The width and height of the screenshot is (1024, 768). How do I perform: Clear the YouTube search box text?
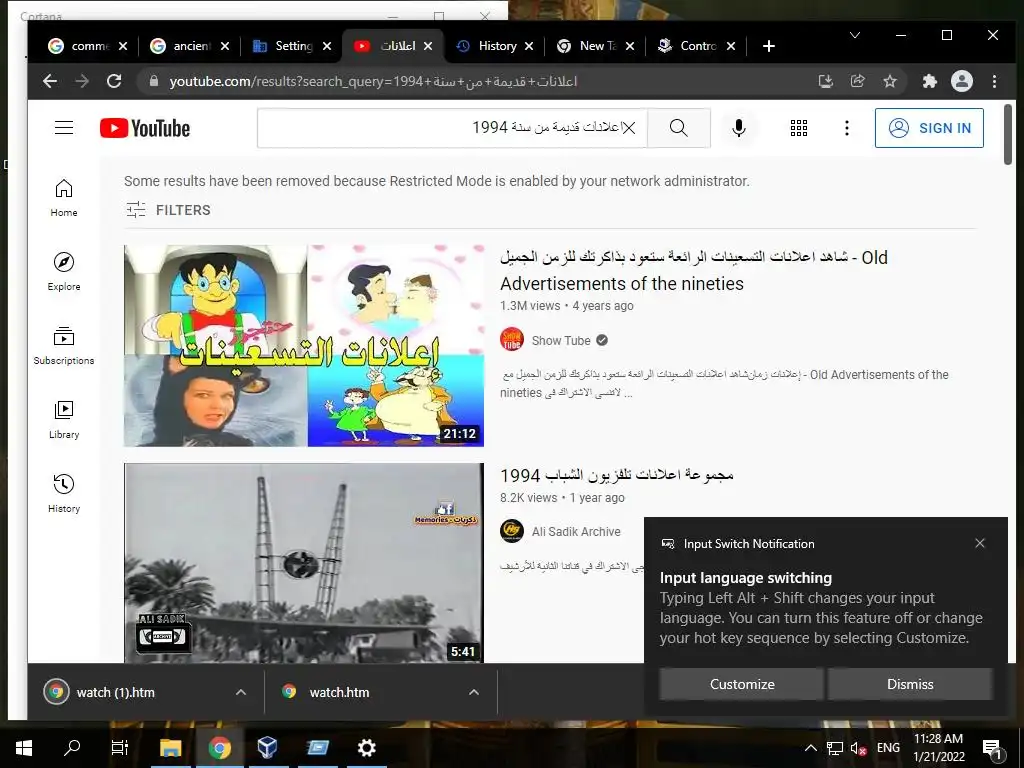tap(628, 128)
